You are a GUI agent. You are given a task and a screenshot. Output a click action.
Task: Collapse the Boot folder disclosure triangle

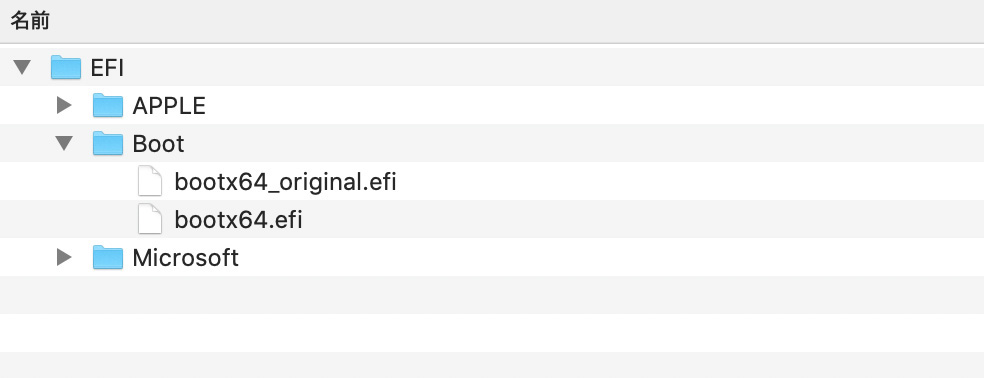tap(64, 143)
